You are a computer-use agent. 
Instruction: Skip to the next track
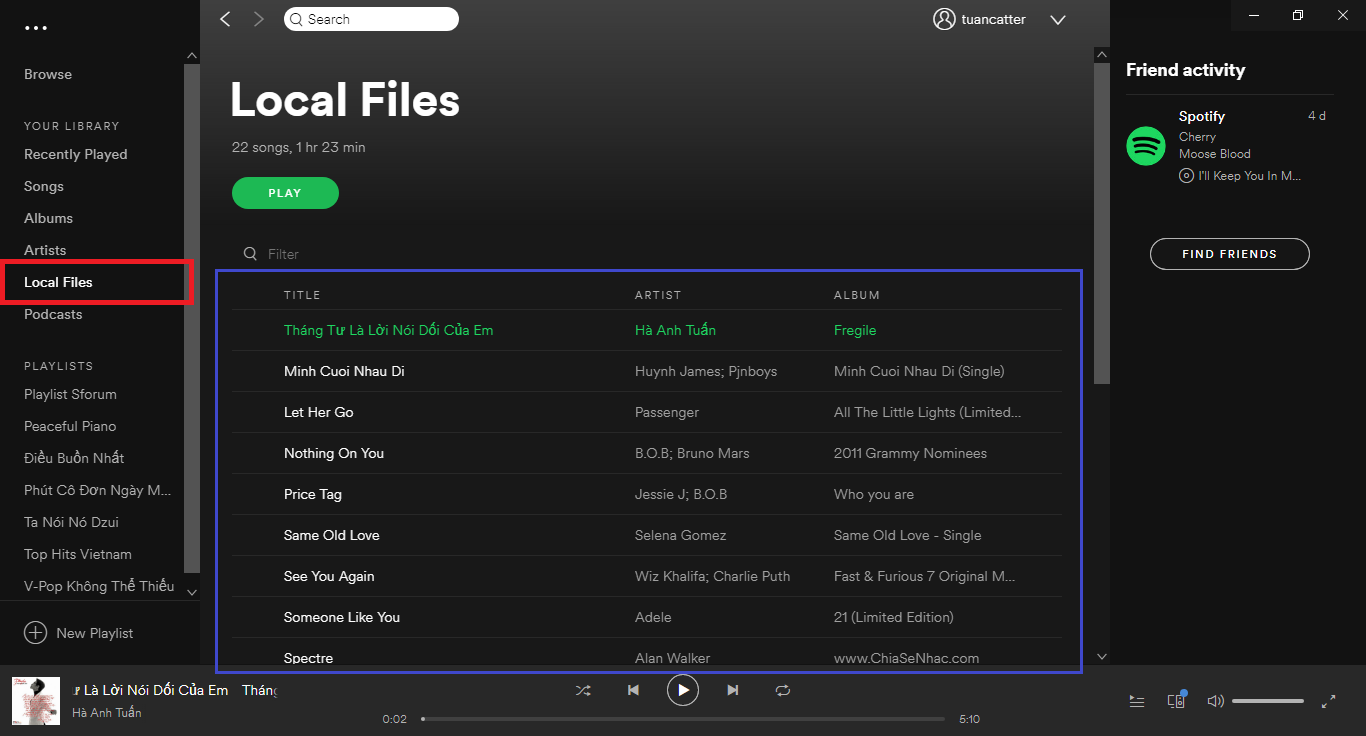tap(733, 690)
